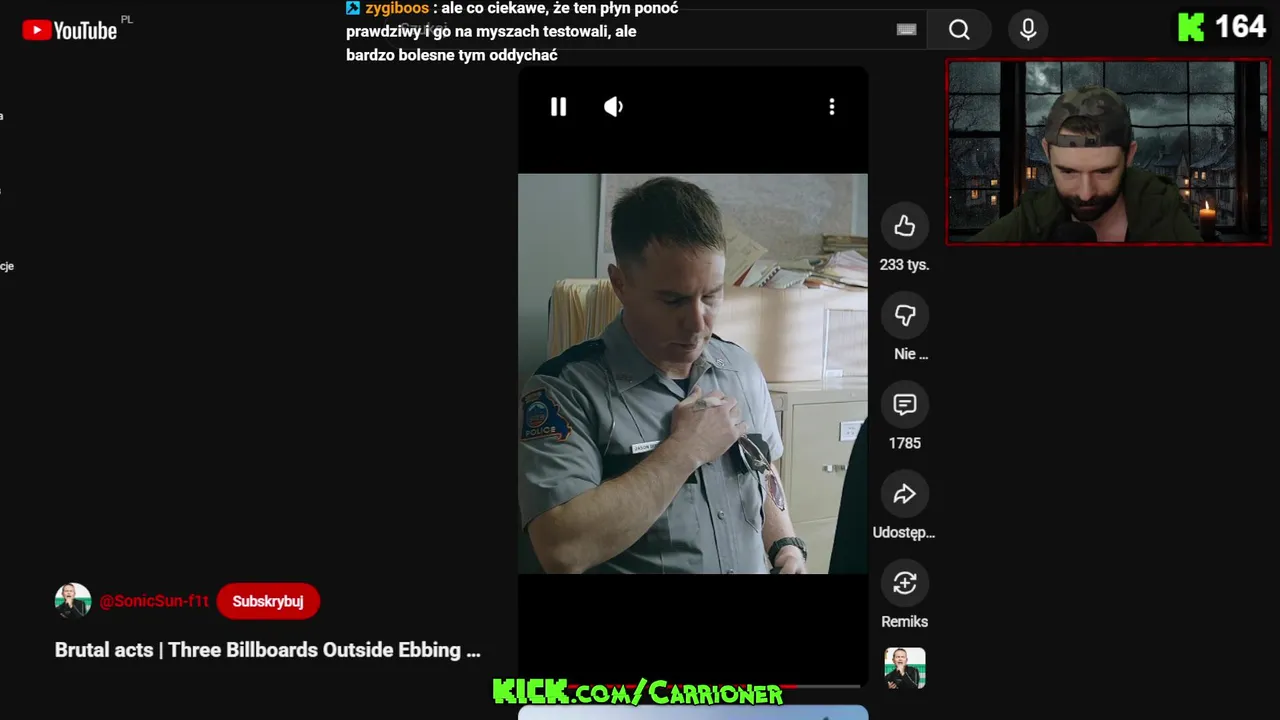Click the Udostęp... label text
1280x720 pixels.
(x=904, y=532)
